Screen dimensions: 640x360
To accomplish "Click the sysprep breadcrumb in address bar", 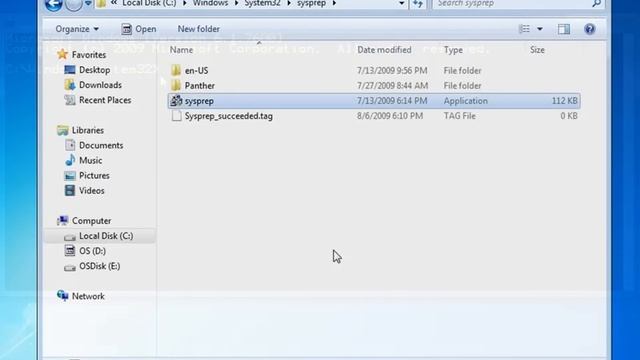I will click(x=311, y=3).
